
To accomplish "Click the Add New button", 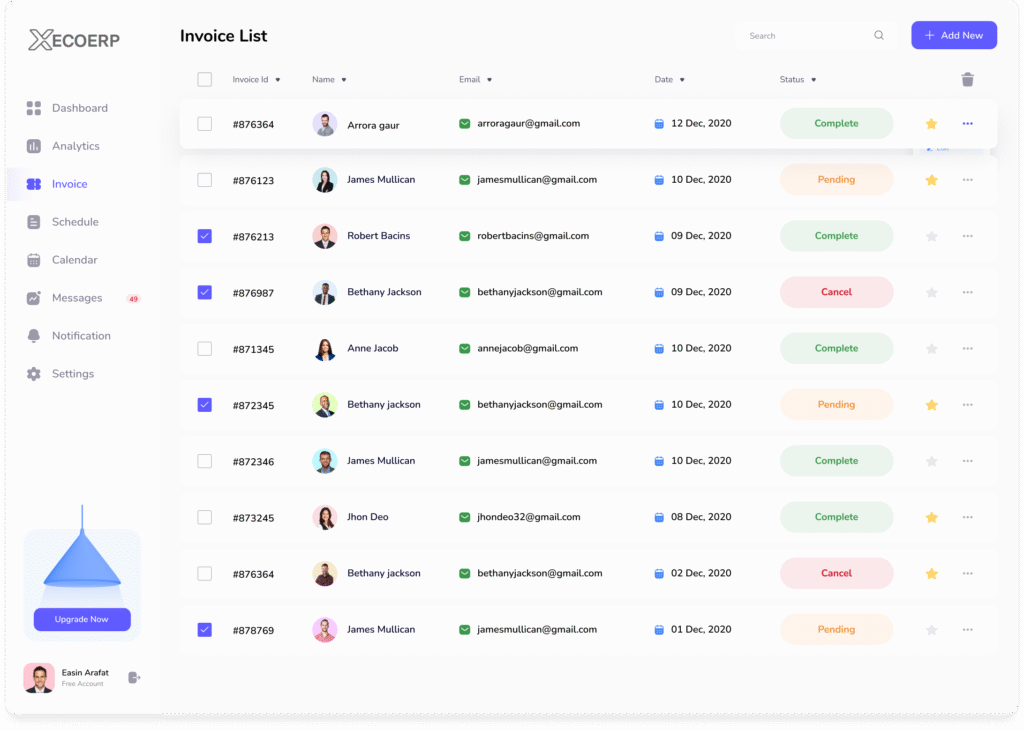I will (953, 36).
